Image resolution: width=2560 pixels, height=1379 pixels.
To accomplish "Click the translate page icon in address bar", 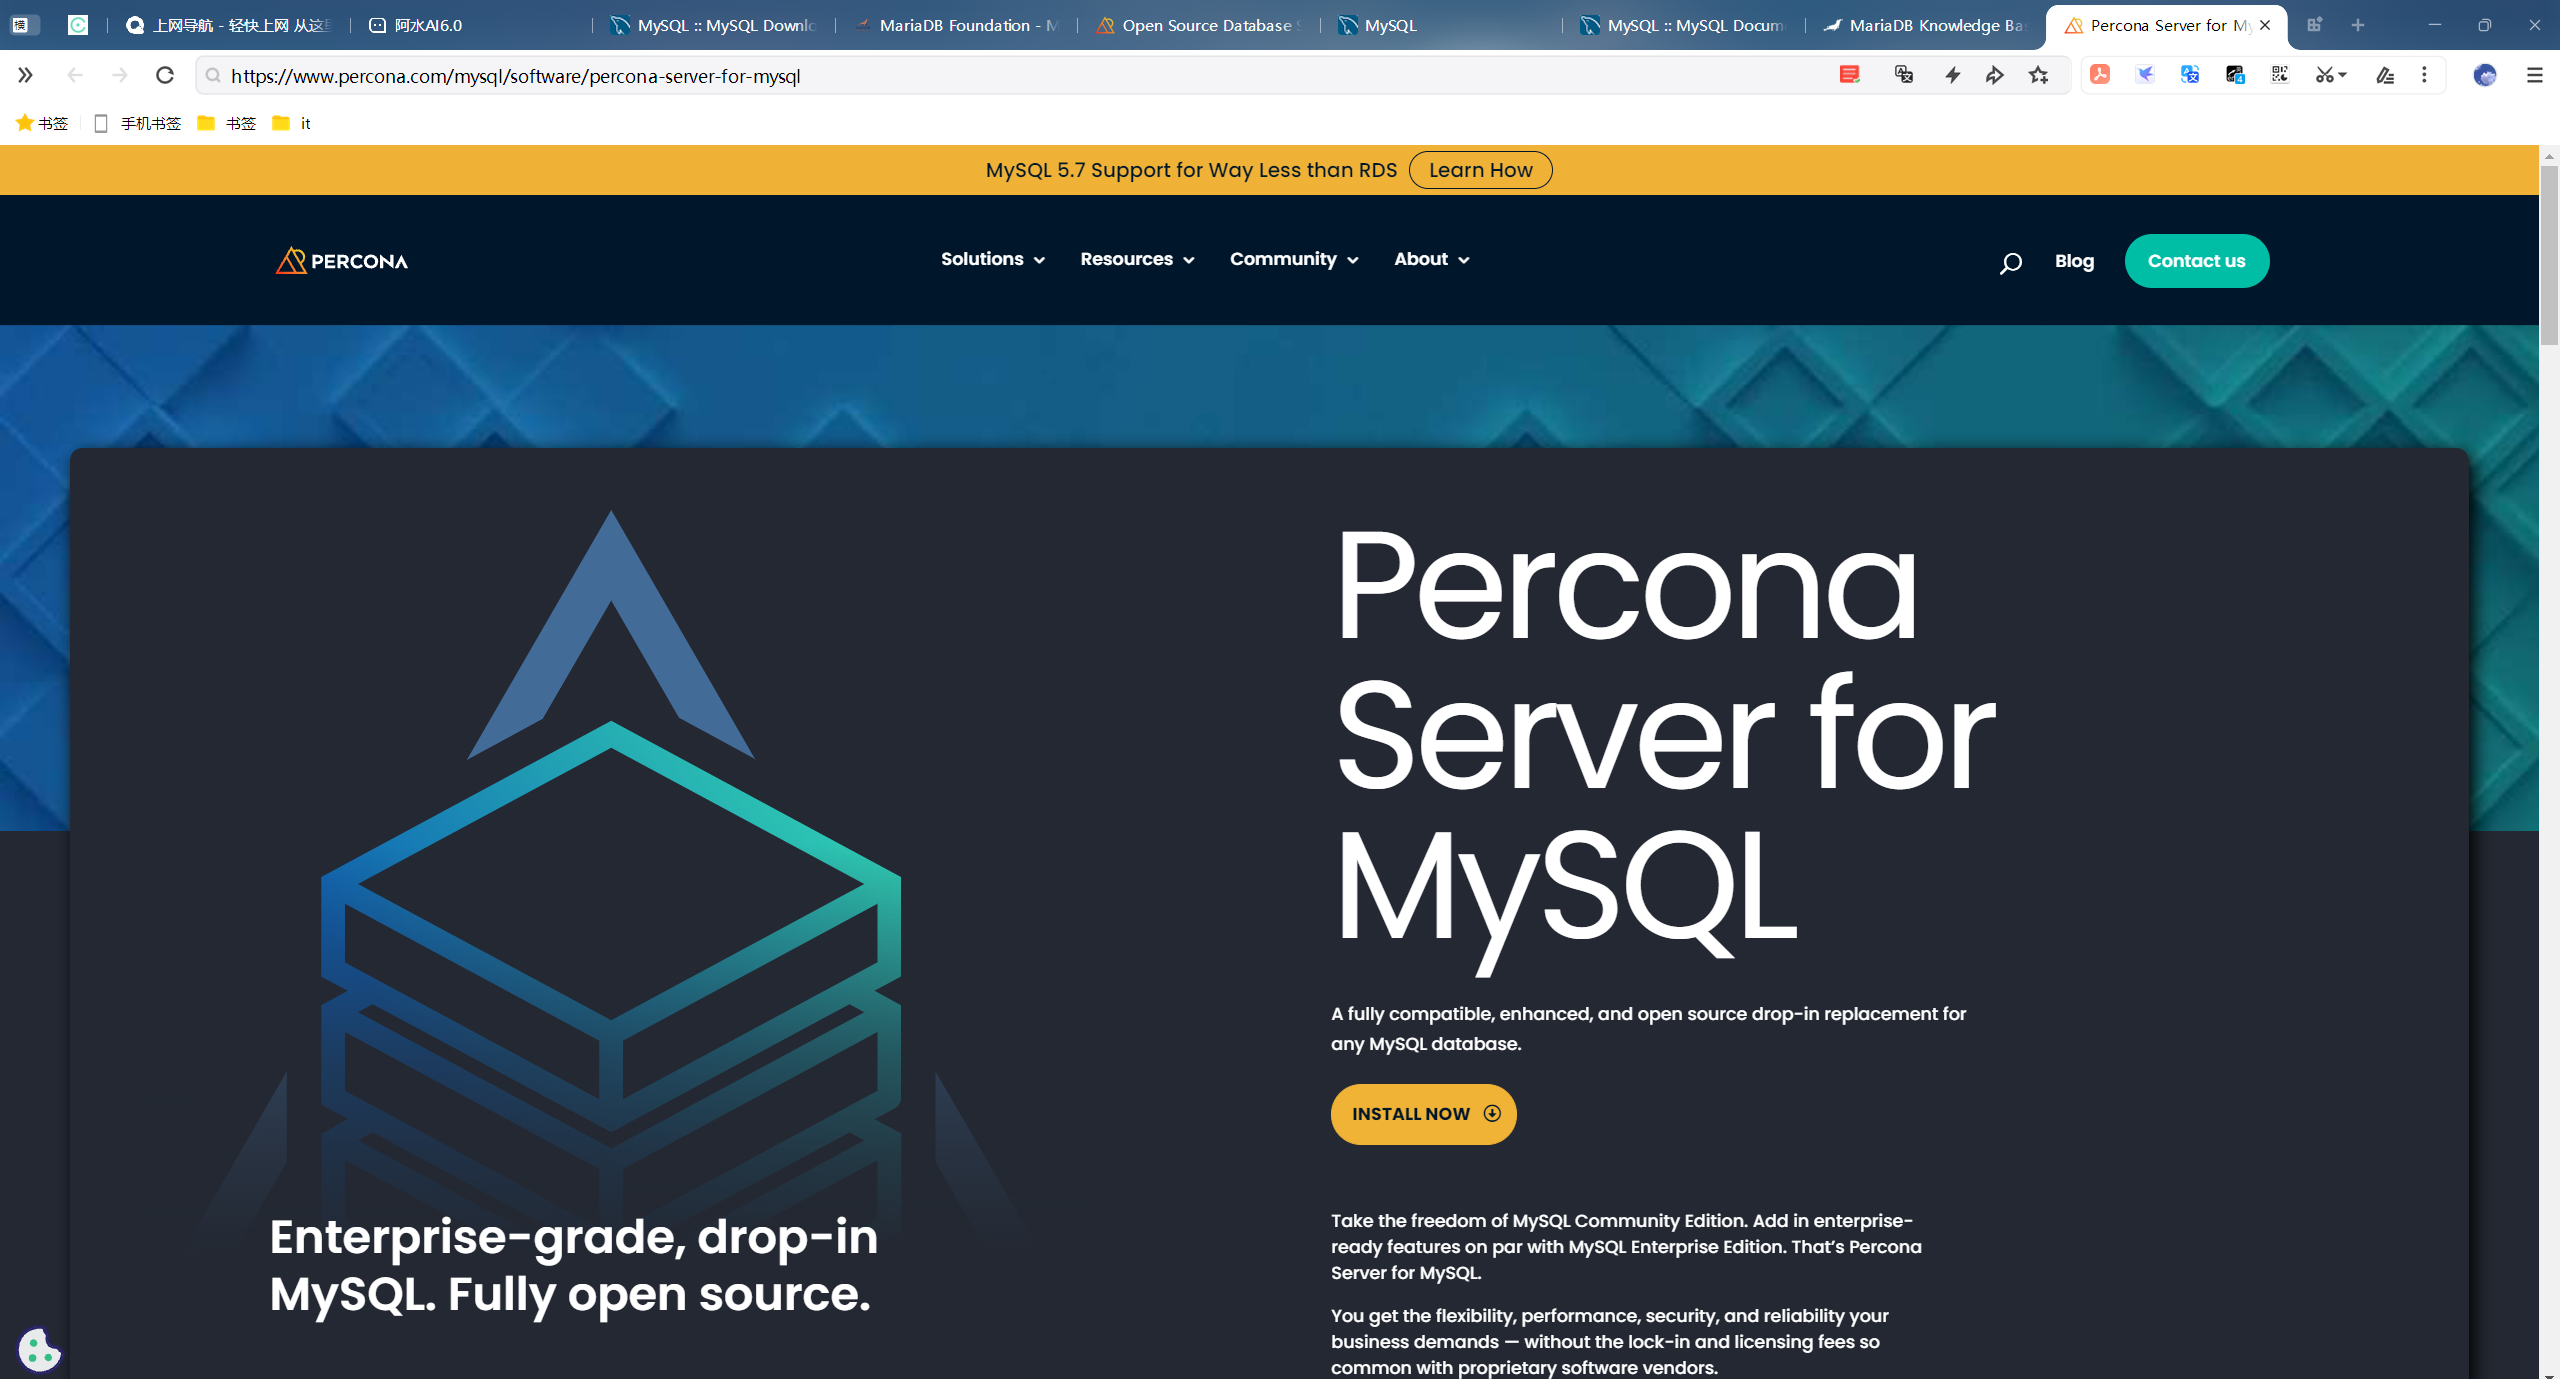I will pyautogui.click(x=1904, y=75).
